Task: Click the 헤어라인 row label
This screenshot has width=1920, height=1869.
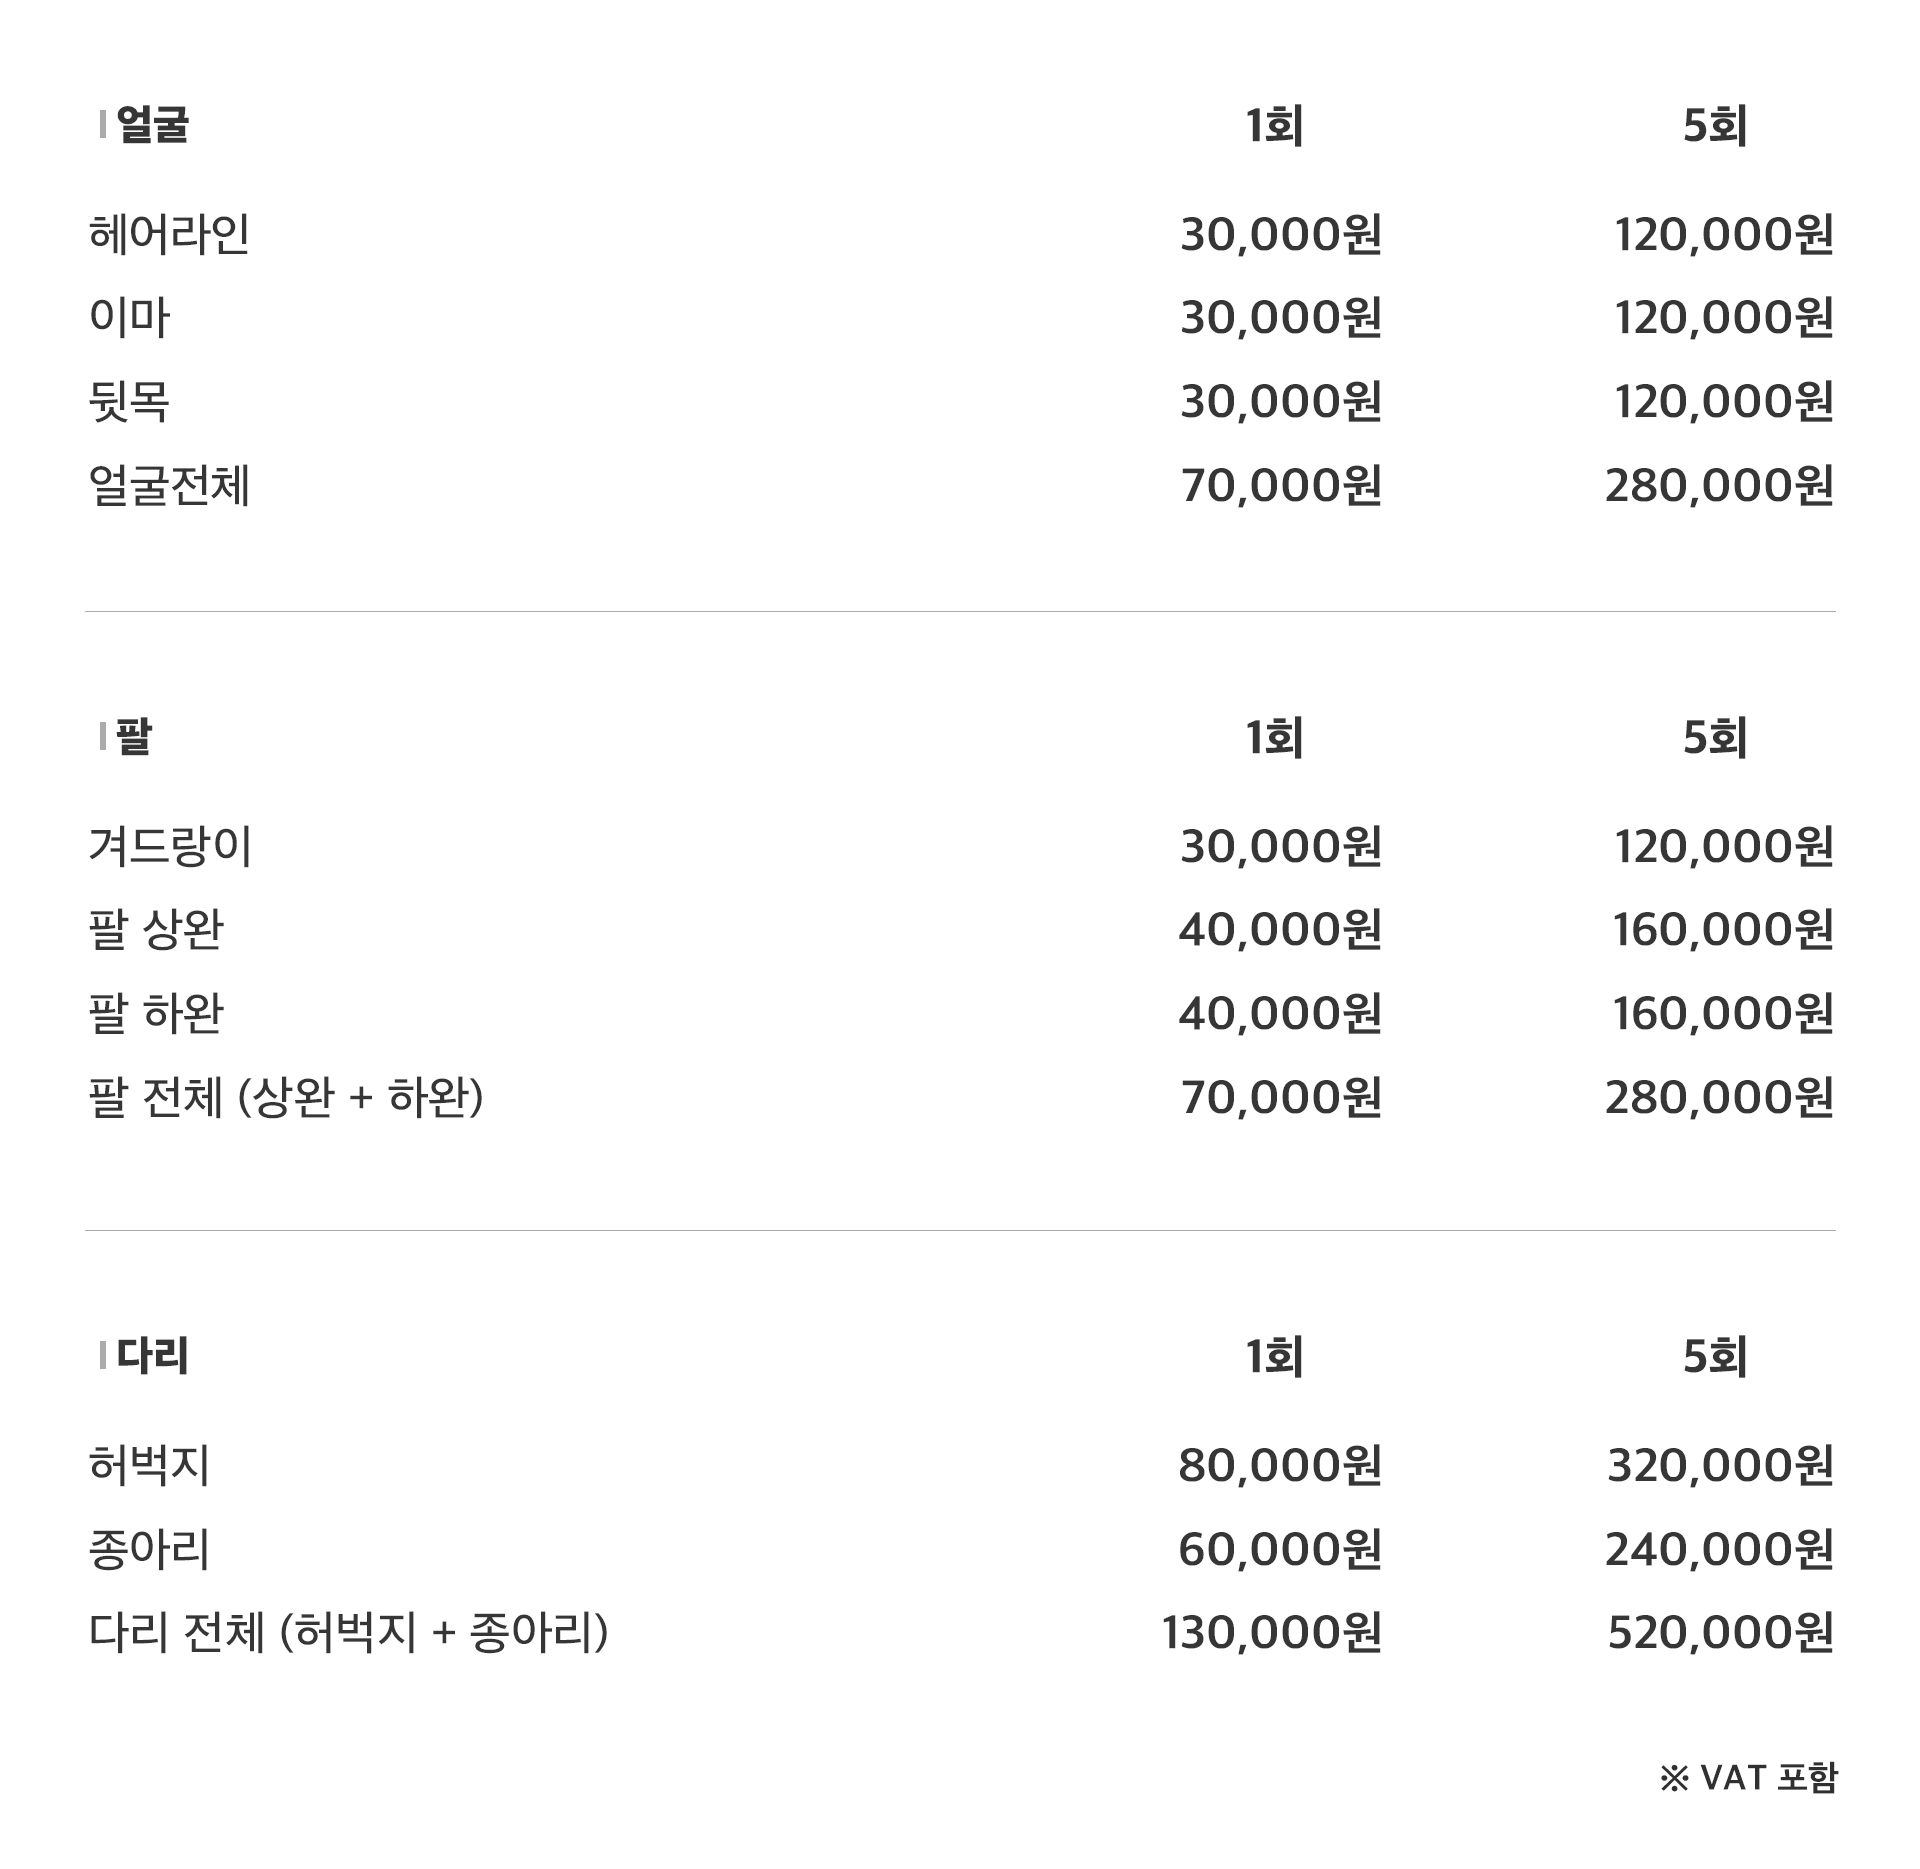Action: tap(169, 235)
